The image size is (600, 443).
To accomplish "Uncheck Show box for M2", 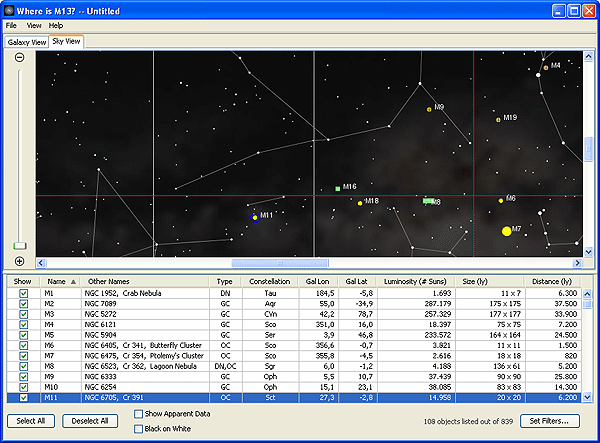I will pos(24,304).
